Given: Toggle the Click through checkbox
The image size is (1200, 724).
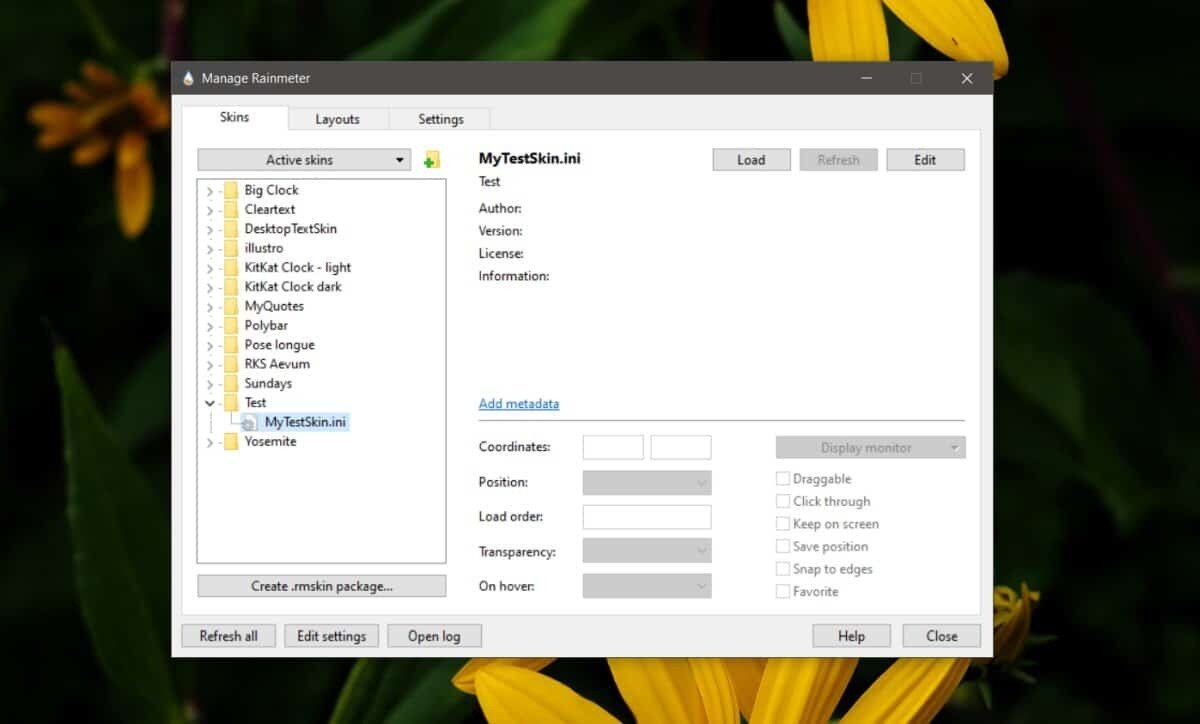Looking at the screenshot, I should click(x=783, y=502).
